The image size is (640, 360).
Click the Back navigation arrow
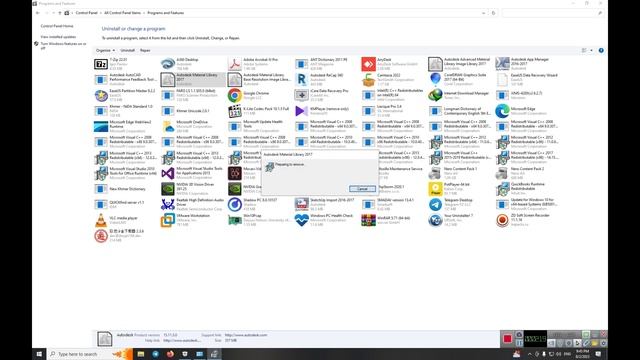point(38,13)
